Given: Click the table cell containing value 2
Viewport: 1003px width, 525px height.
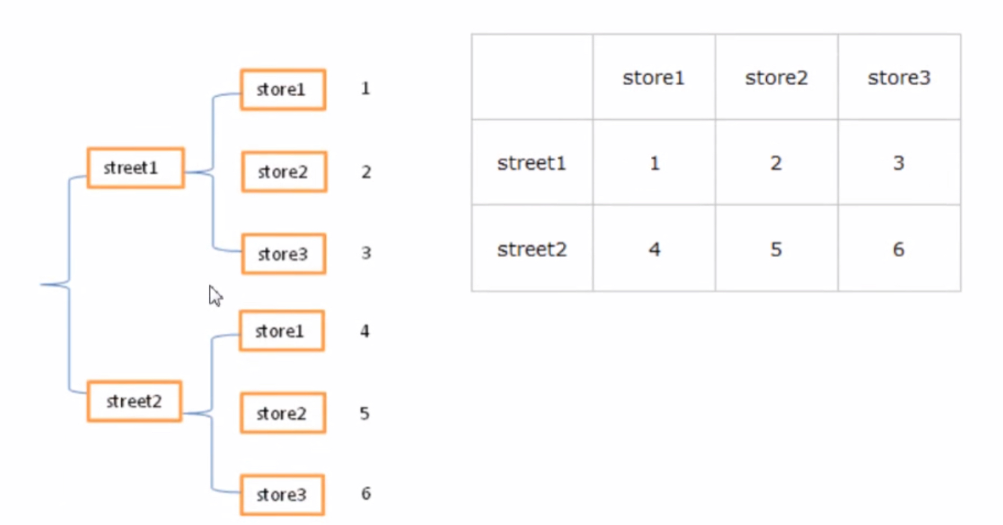Looking at the screenshot, I should point(776,163).
